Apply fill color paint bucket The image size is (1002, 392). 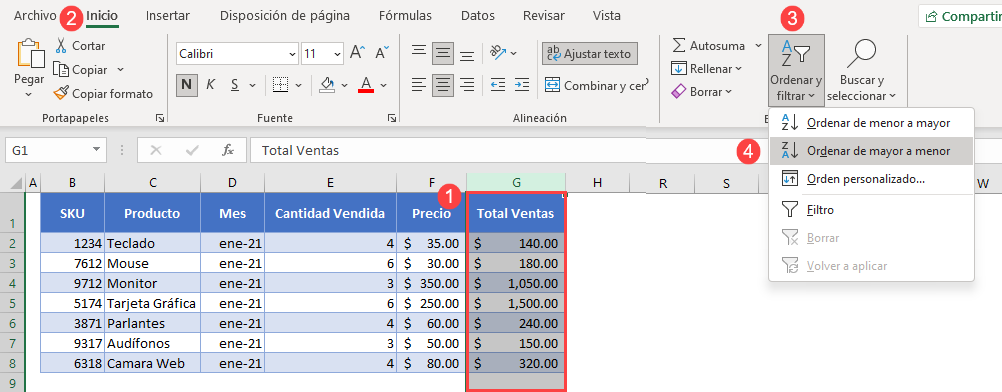tap(327, 84)
